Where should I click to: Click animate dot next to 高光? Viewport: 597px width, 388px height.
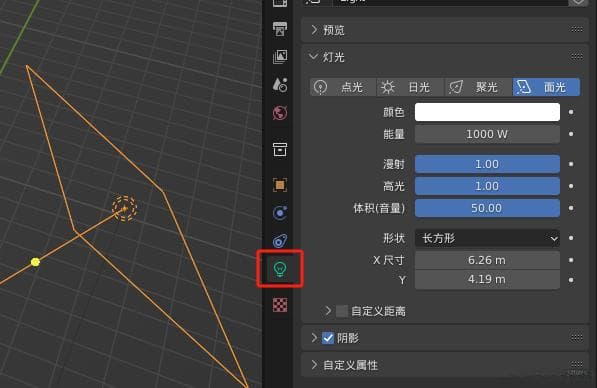[x=571, y=186]
